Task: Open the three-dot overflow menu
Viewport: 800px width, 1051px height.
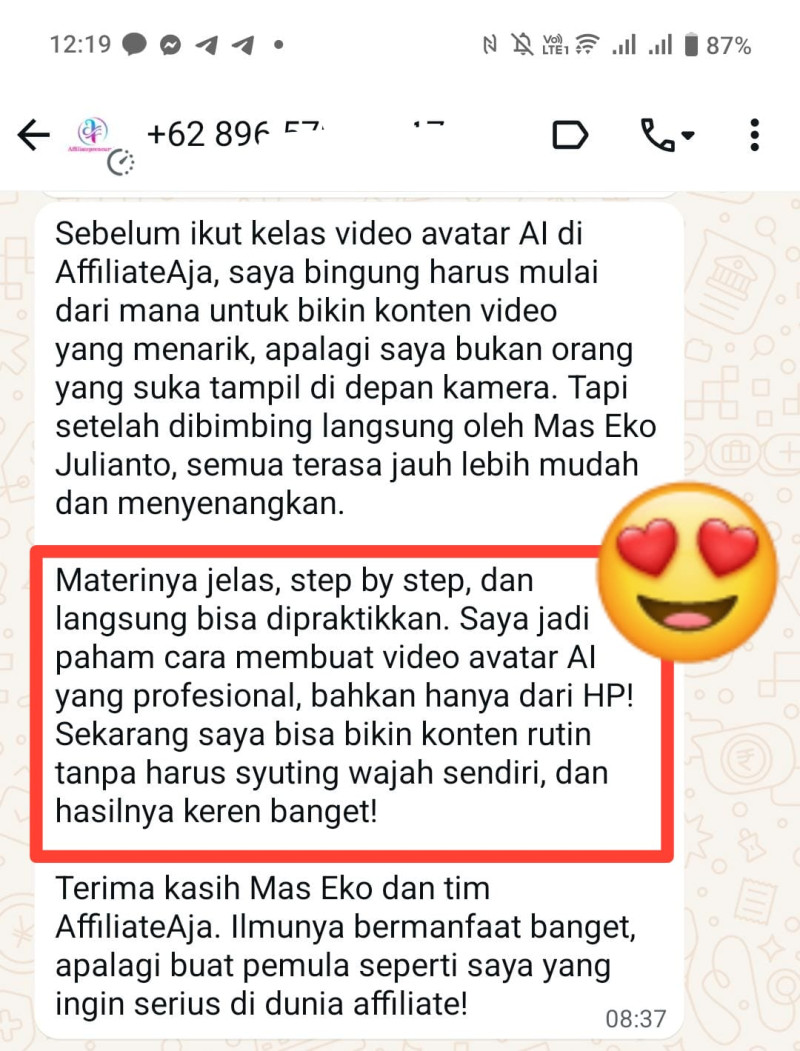Action: point(754,135)
